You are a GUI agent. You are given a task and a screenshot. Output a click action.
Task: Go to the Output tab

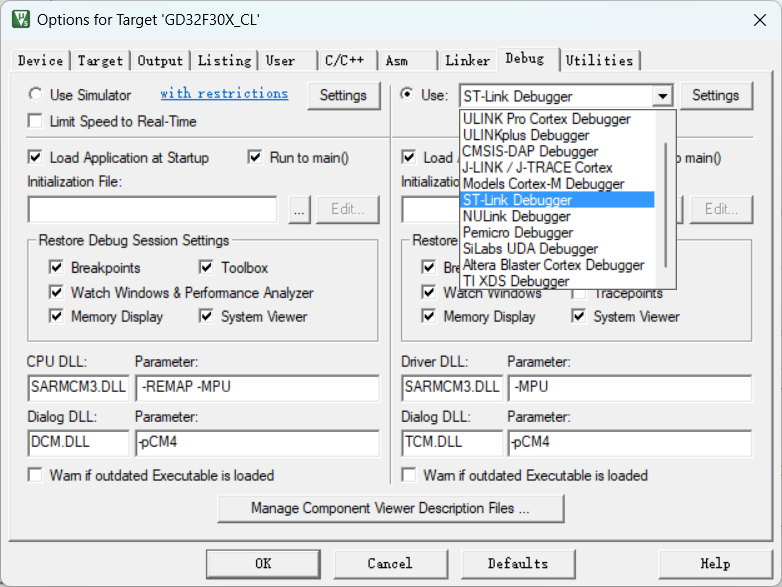[x=160, y=61]
